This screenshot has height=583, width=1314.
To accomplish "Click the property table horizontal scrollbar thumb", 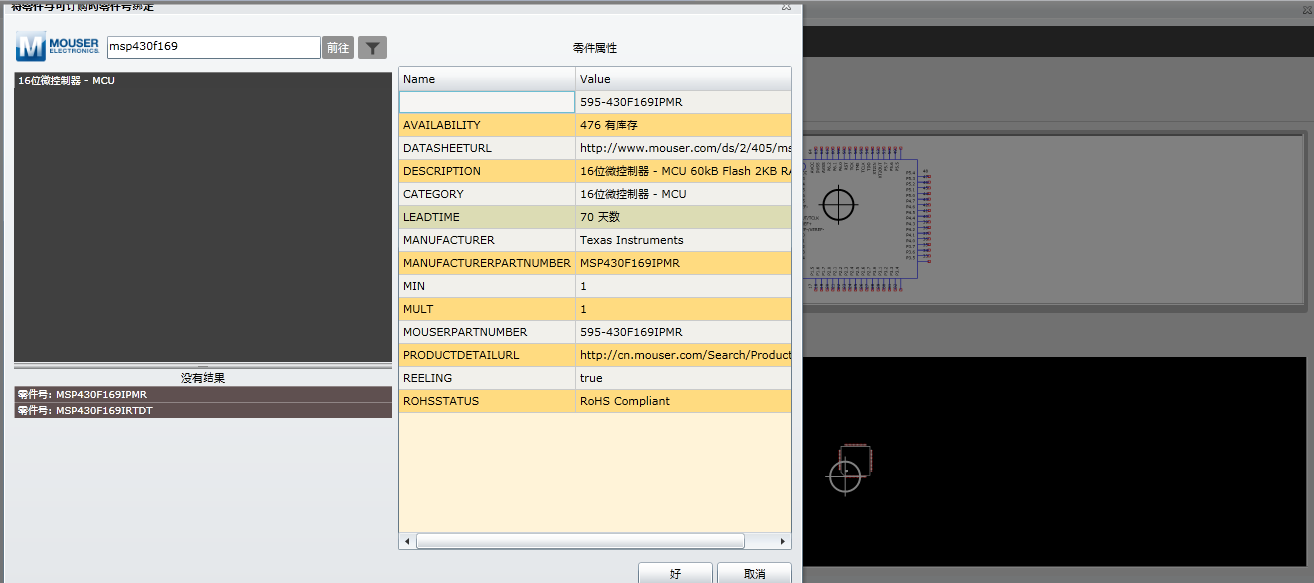I will click(x=580, y=541).
